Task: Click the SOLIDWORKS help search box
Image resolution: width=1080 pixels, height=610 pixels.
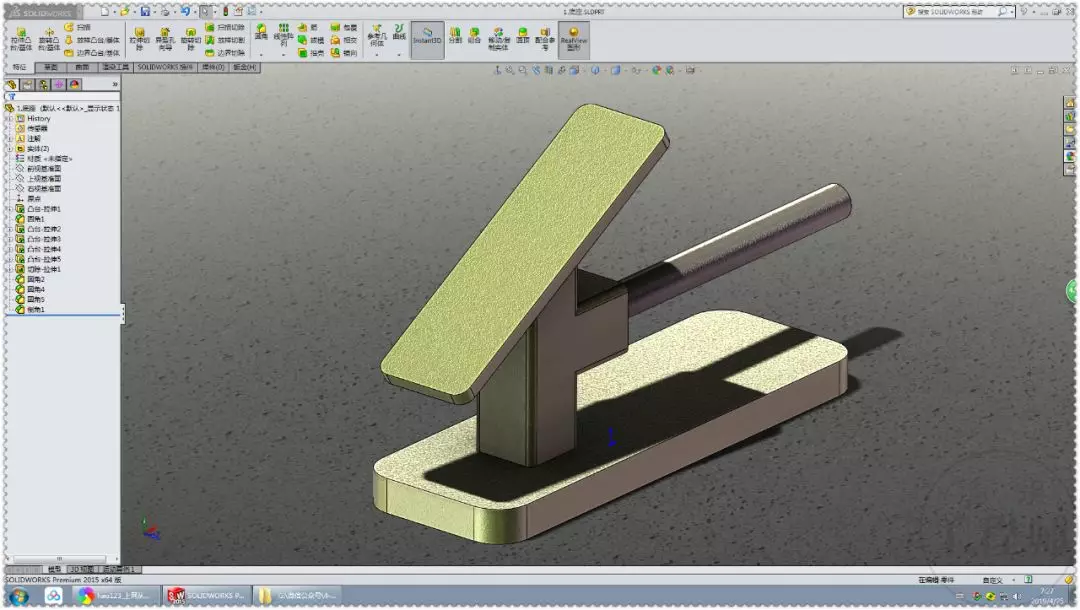Action: pos(957,12)
